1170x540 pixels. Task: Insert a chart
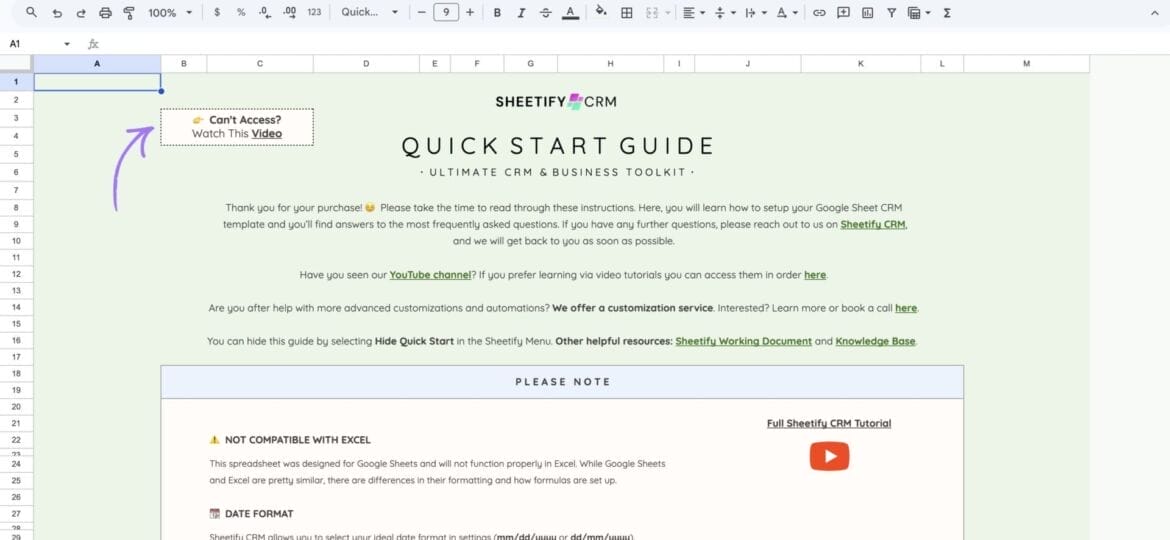pos(867,13)
